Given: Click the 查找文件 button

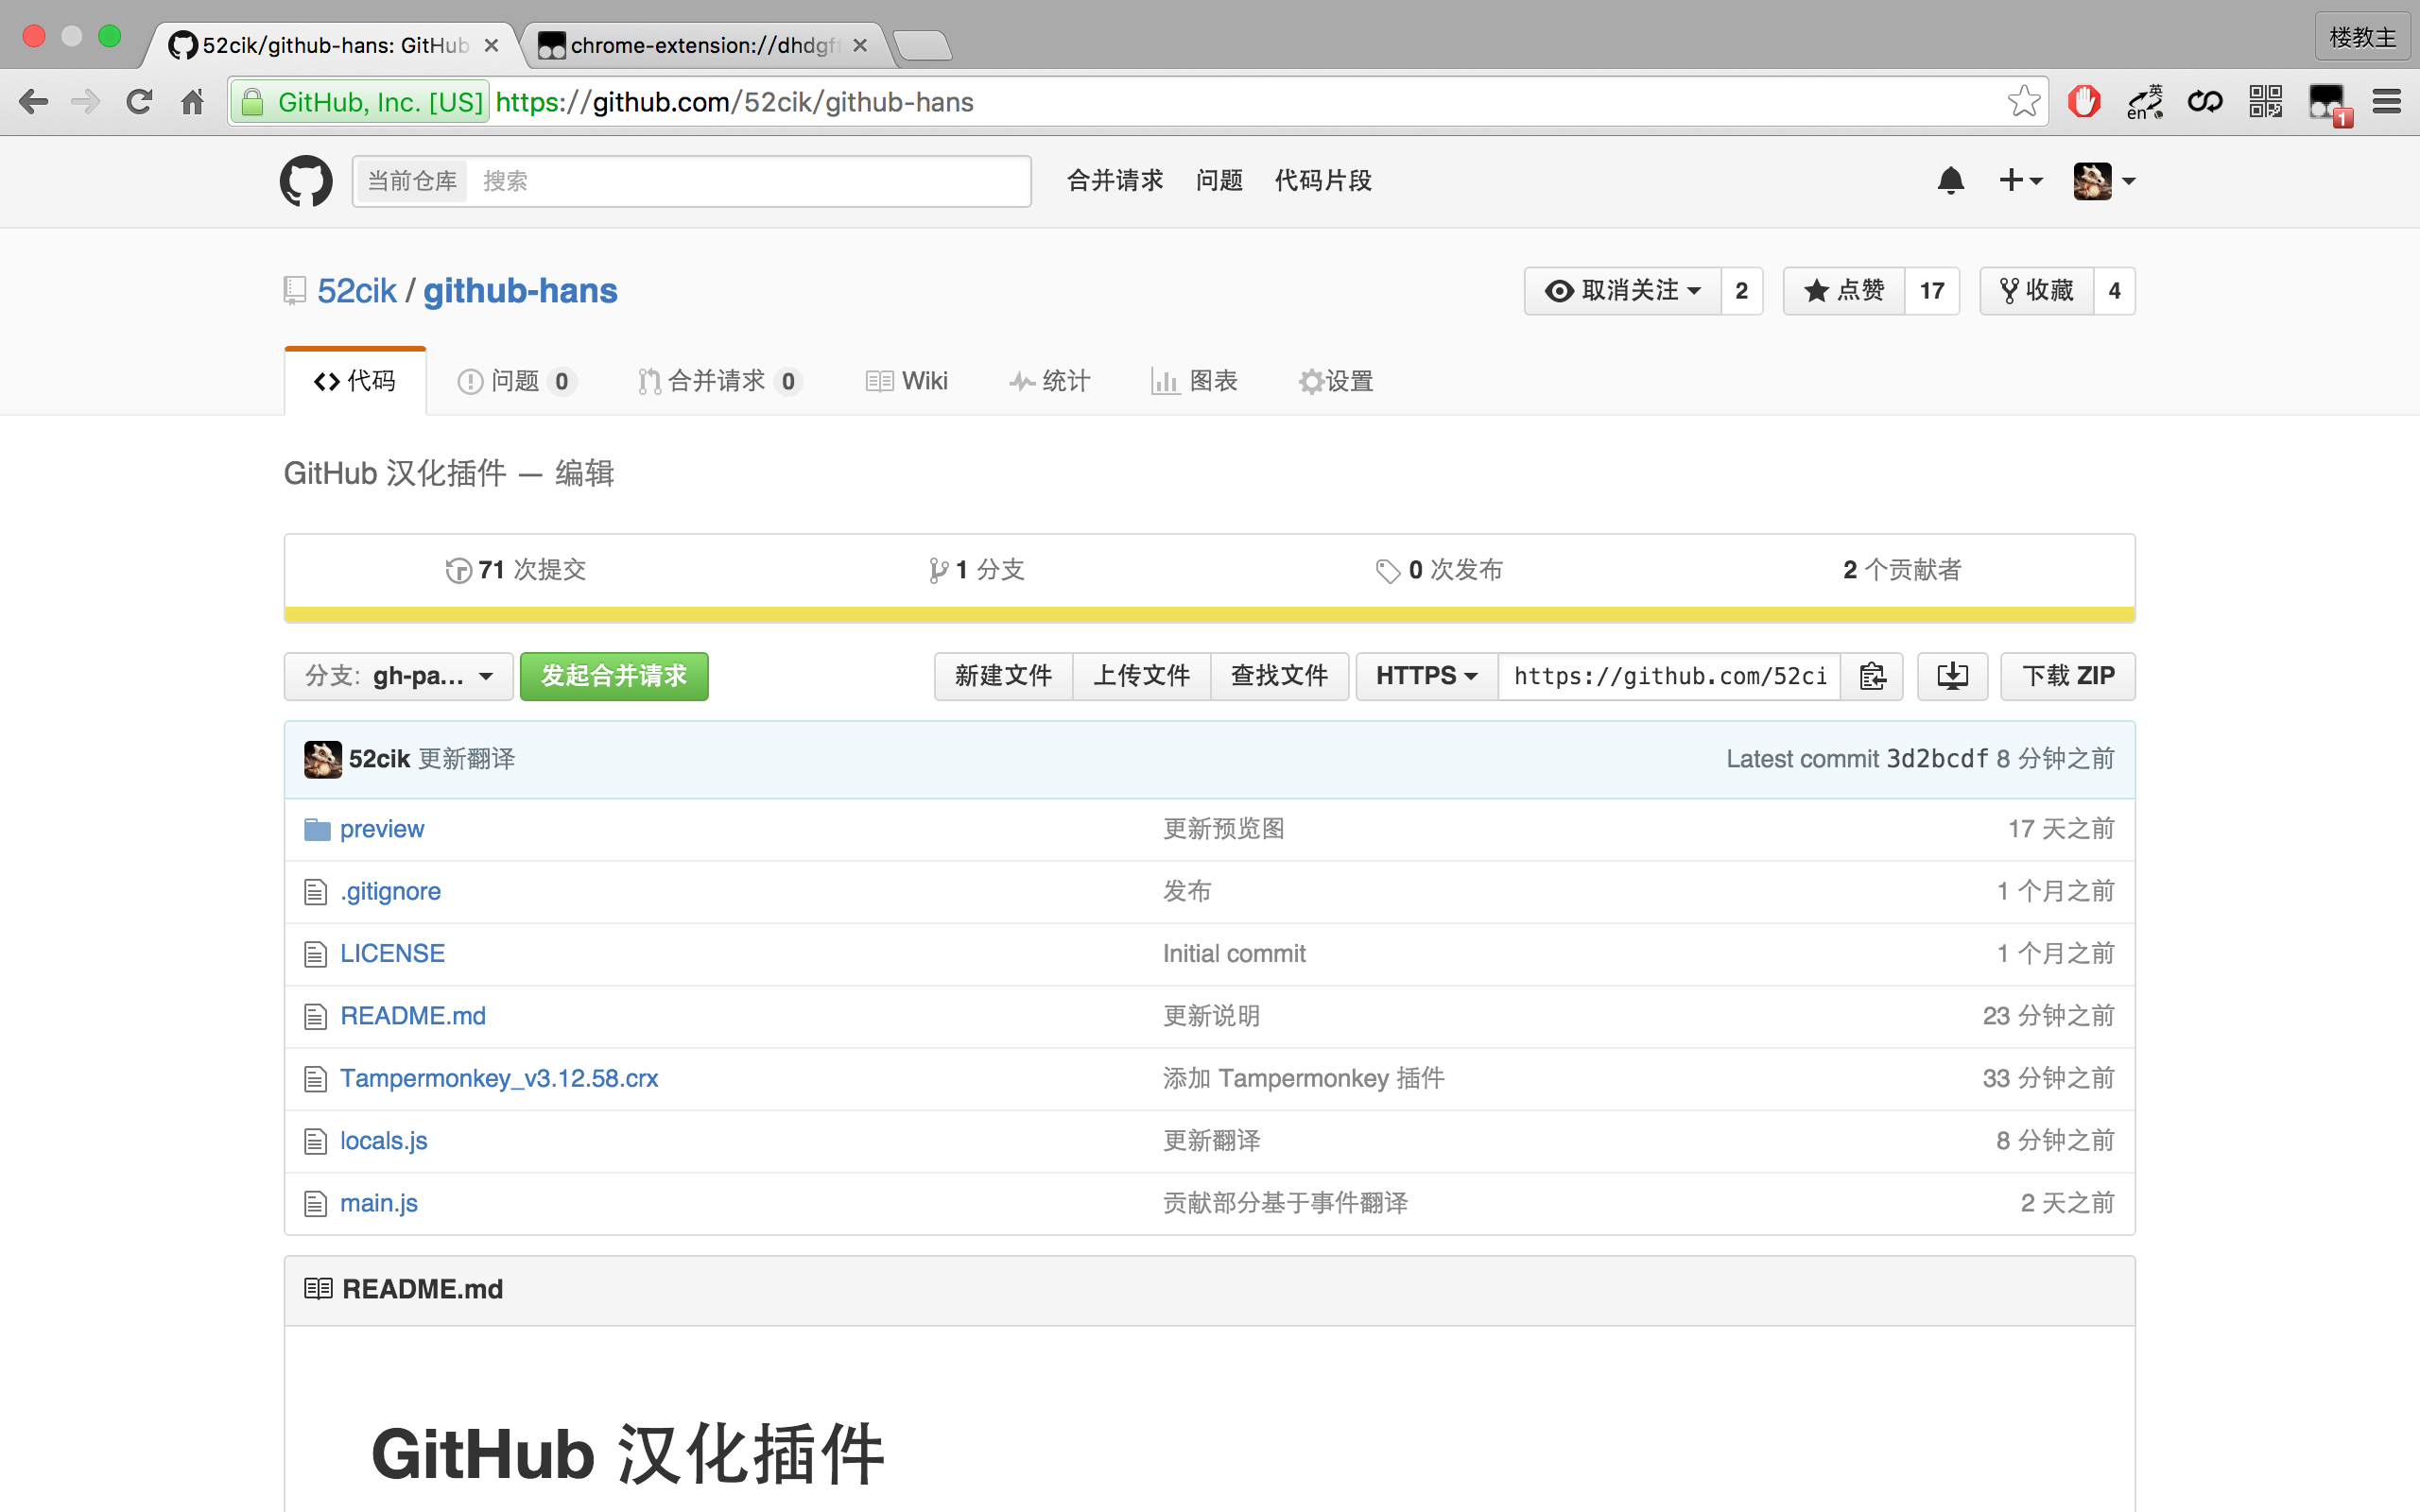Looking at the screenshot, I should click(1280, 677).
